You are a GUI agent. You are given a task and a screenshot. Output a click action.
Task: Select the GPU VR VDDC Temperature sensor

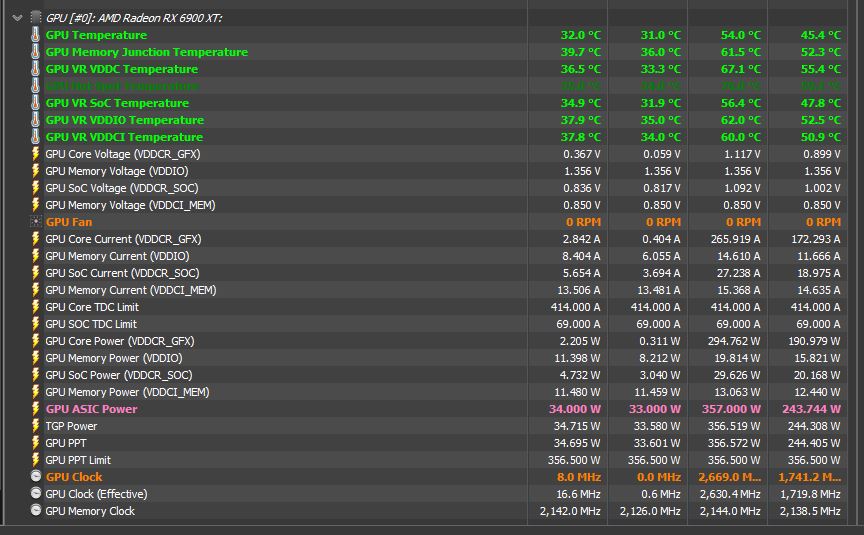click(x=121, y=69)
